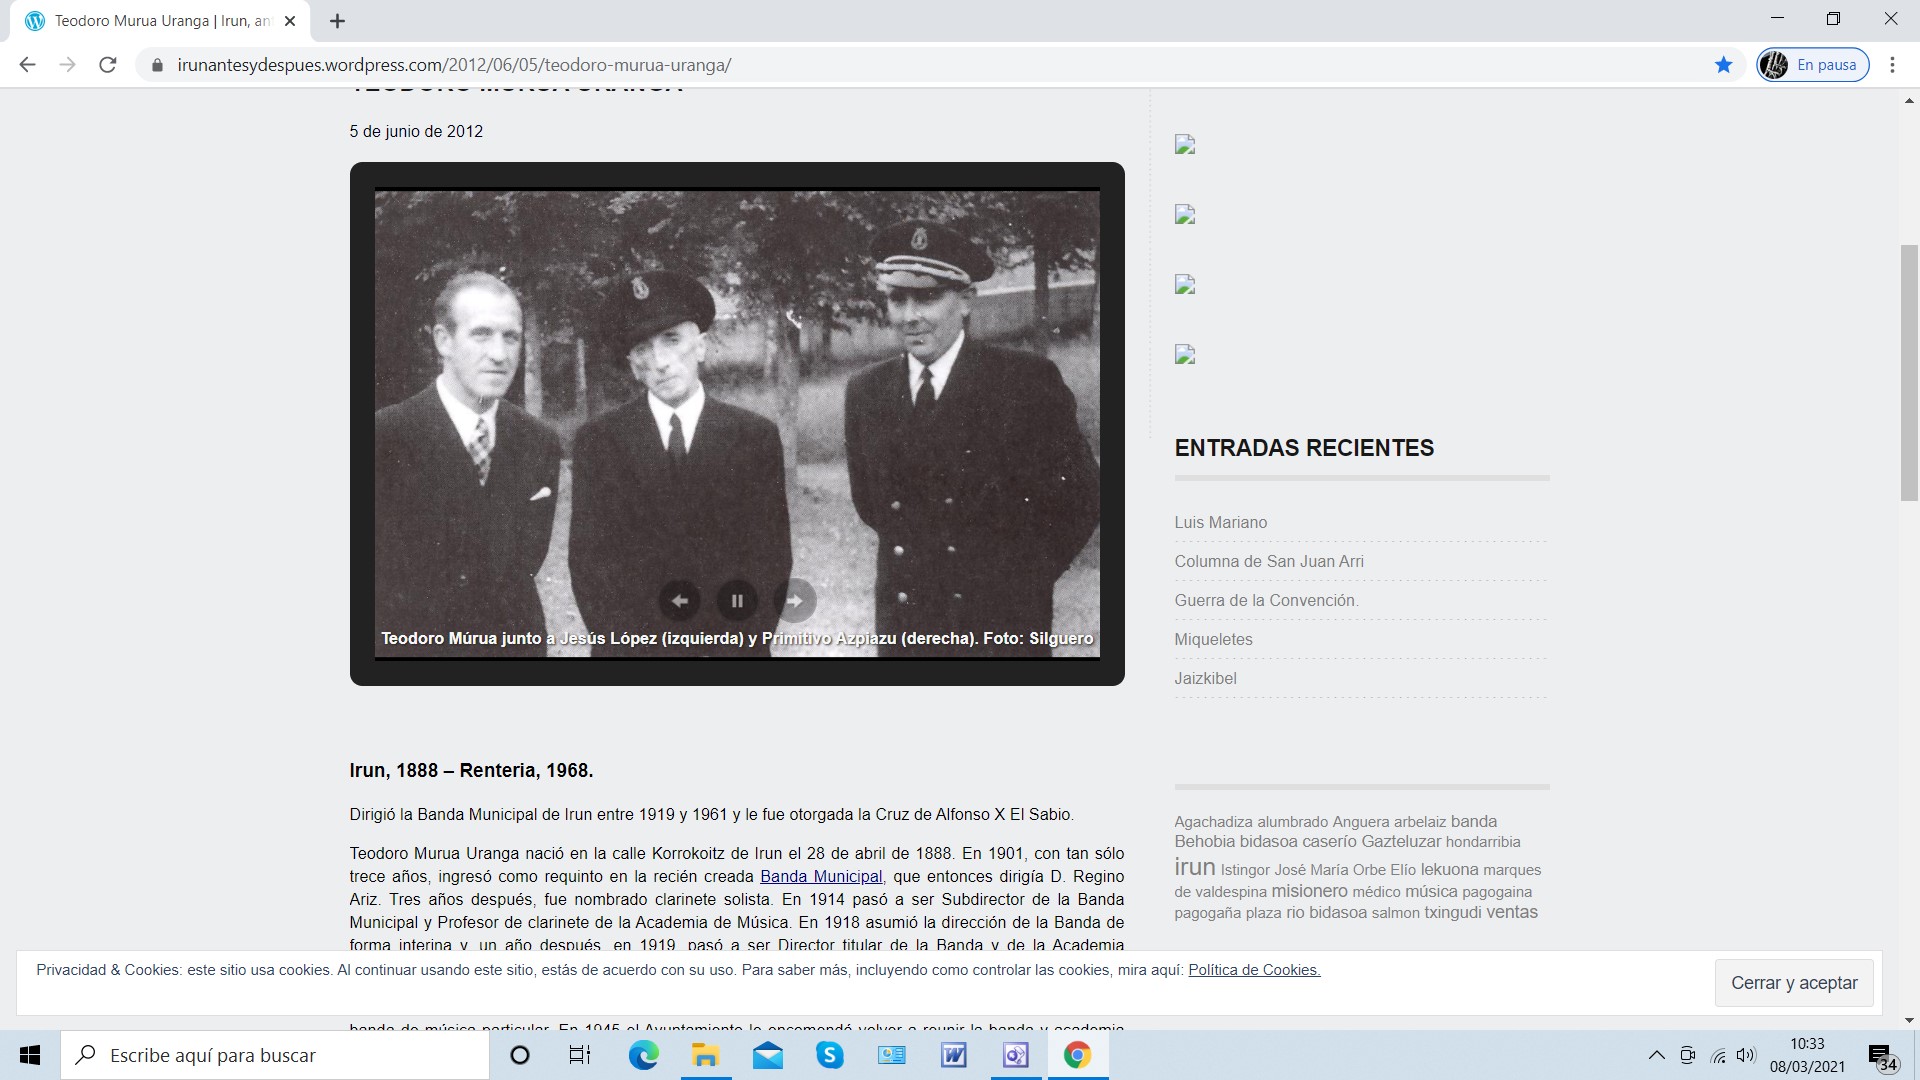Launch Microsoft Edge from taskbar
Viewport: 1920px width, 1080px height.
(643, 1055)
